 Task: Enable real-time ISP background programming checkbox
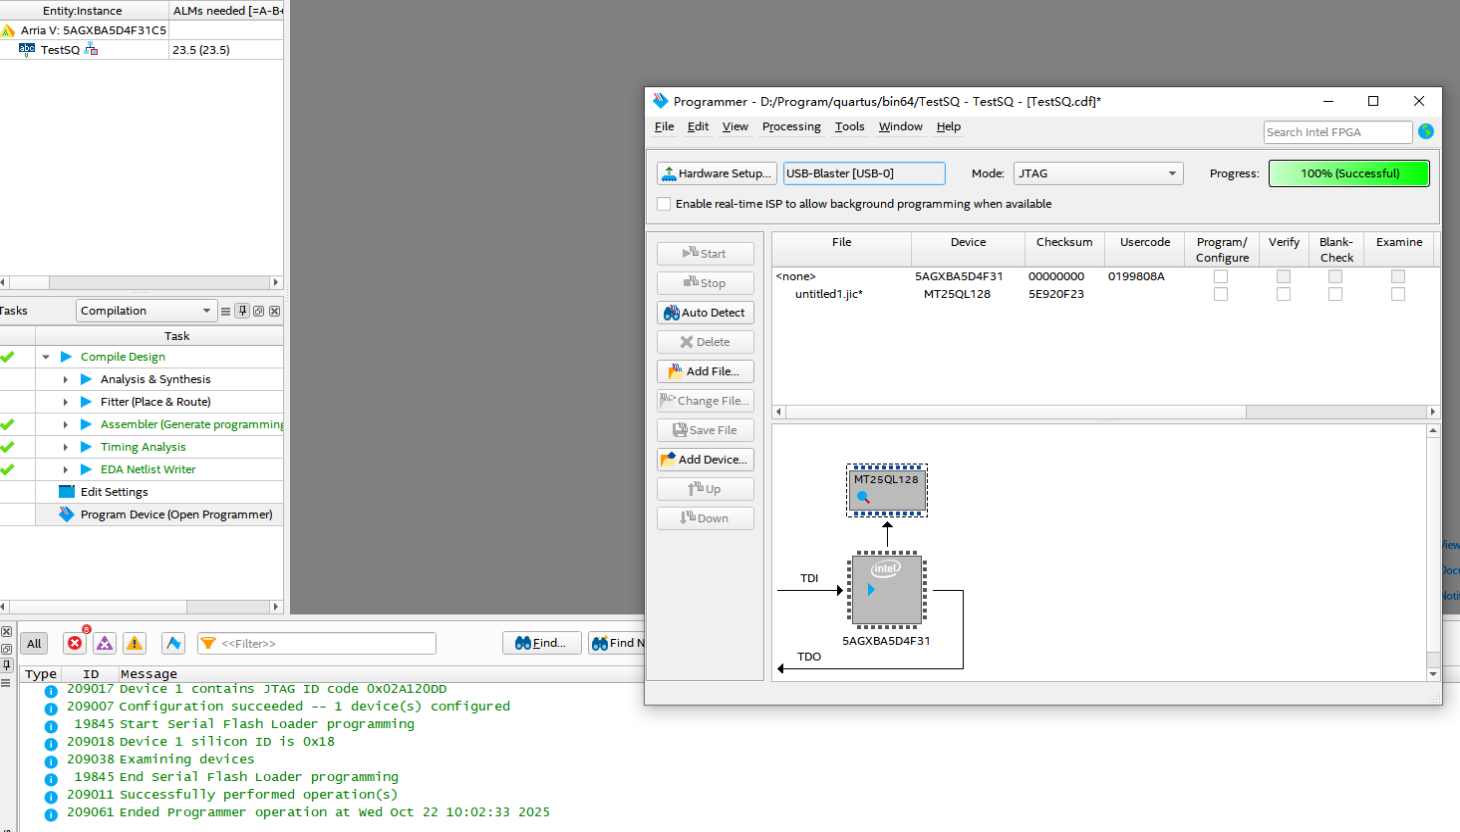[x=664, y=204]
